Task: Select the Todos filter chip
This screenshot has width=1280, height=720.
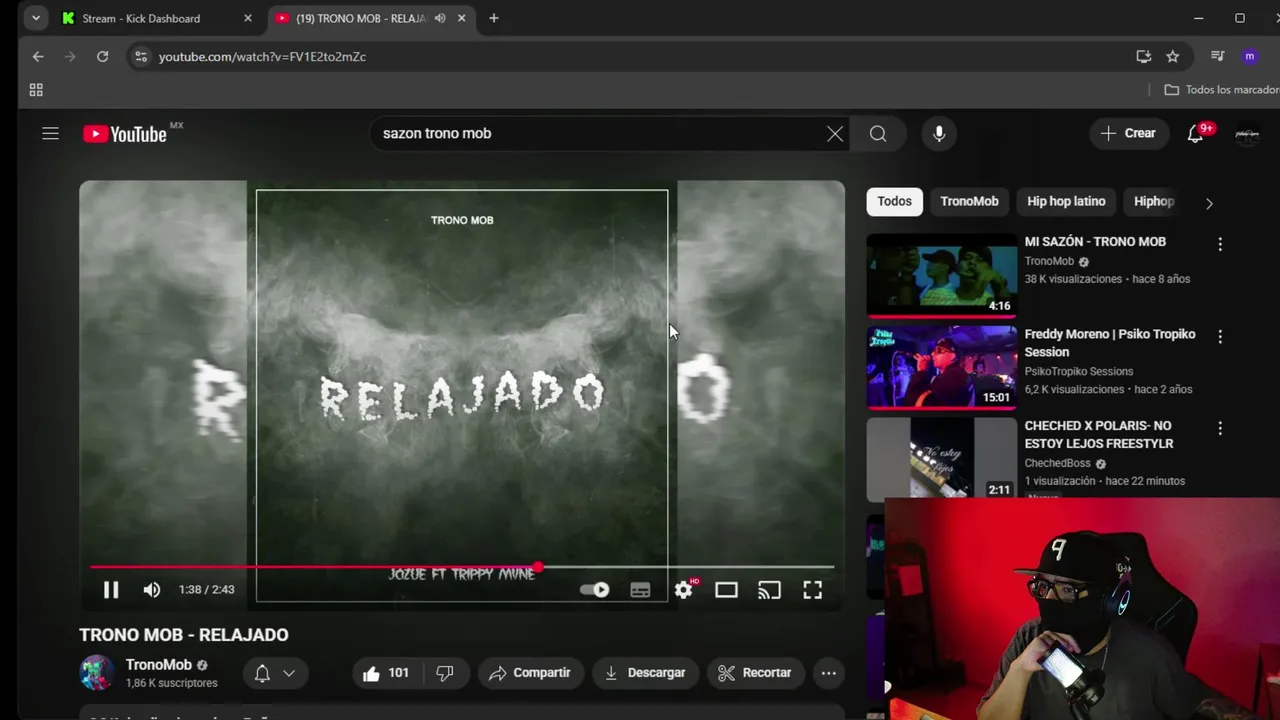Action: (894, 201)
